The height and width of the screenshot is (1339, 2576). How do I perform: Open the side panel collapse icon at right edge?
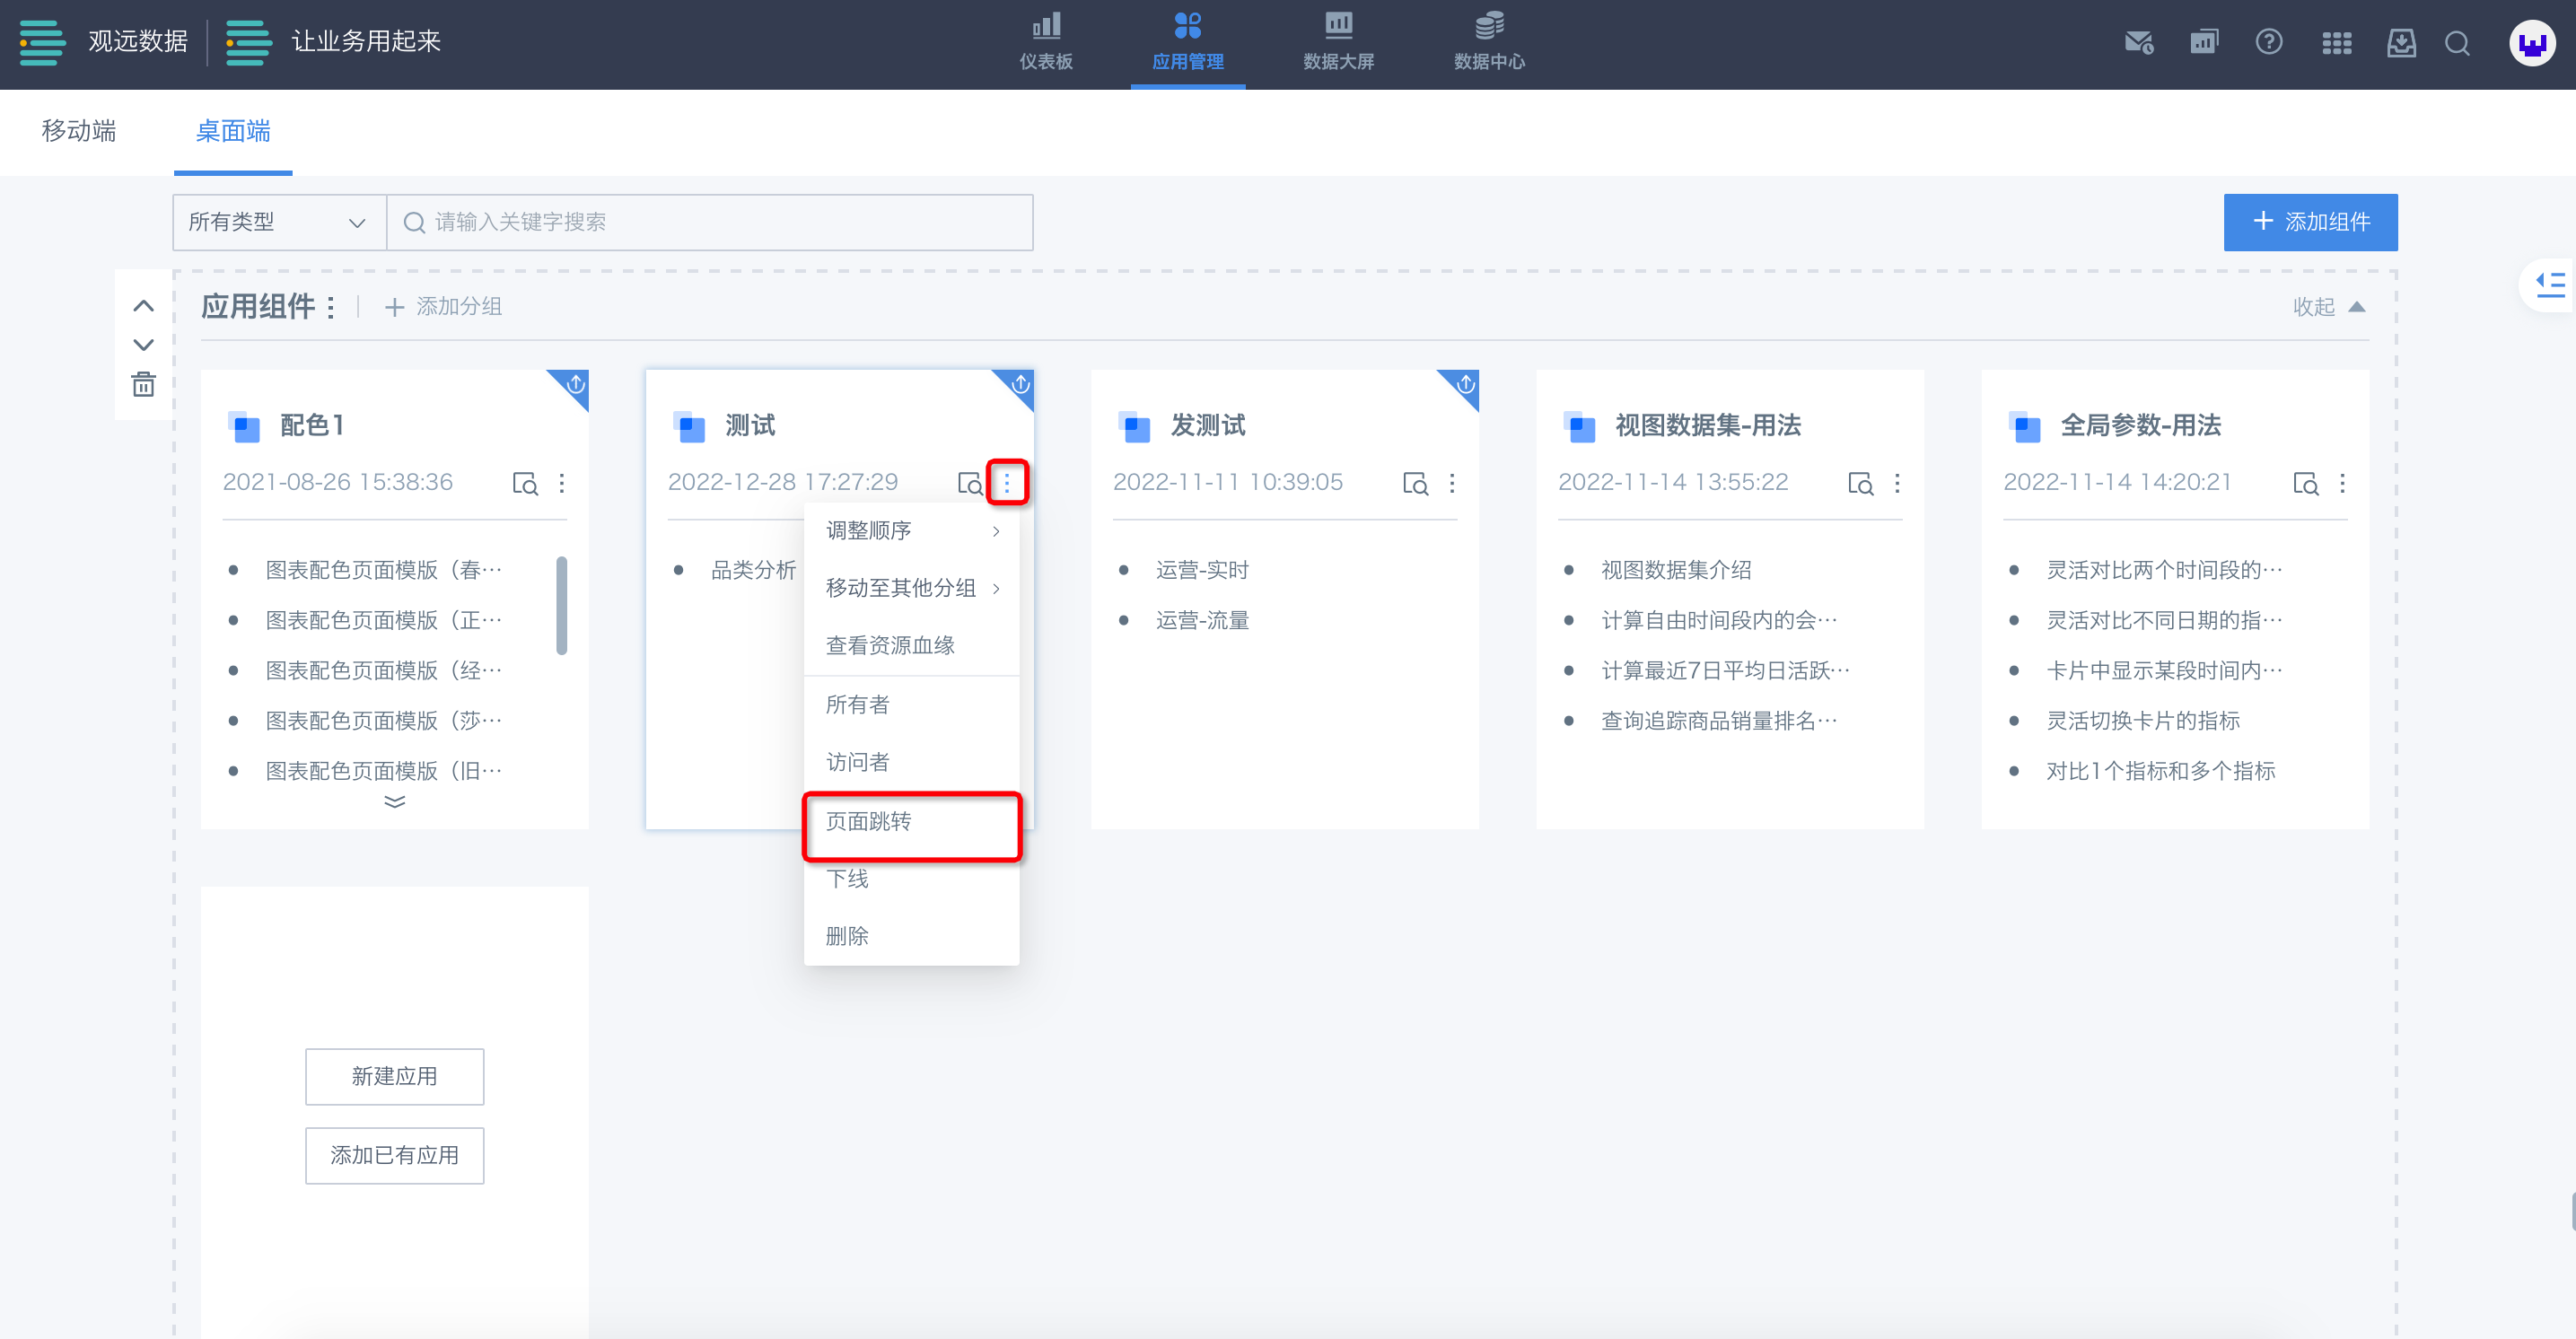click(x=2549, y=285)
